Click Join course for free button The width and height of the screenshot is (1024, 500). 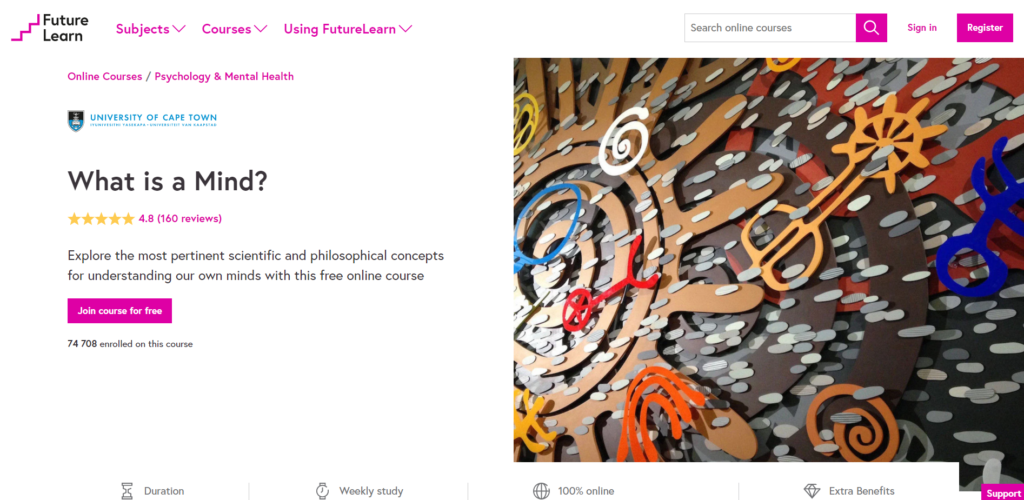[x=120, y=311]
